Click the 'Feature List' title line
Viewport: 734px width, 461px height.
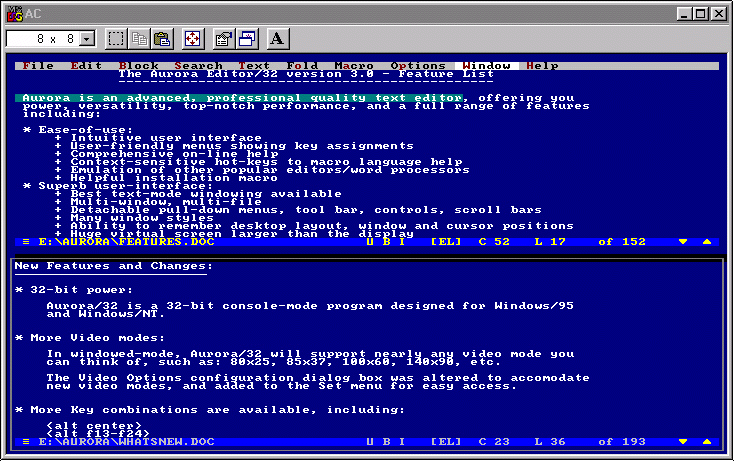[306, 74]
